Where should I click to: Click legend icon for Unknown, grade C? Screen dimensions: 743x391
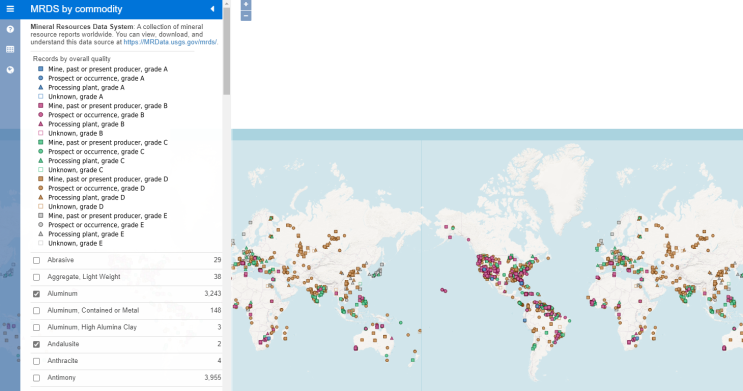tap(41, 170)
